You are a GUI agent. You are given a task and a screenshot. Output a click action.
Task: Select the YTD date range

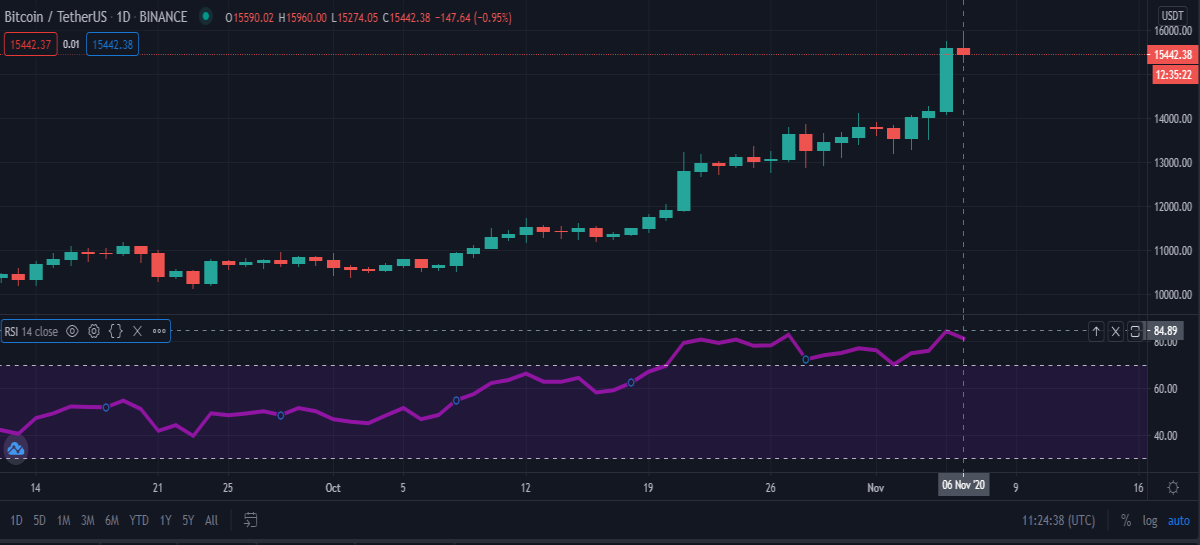pos(139,521)
